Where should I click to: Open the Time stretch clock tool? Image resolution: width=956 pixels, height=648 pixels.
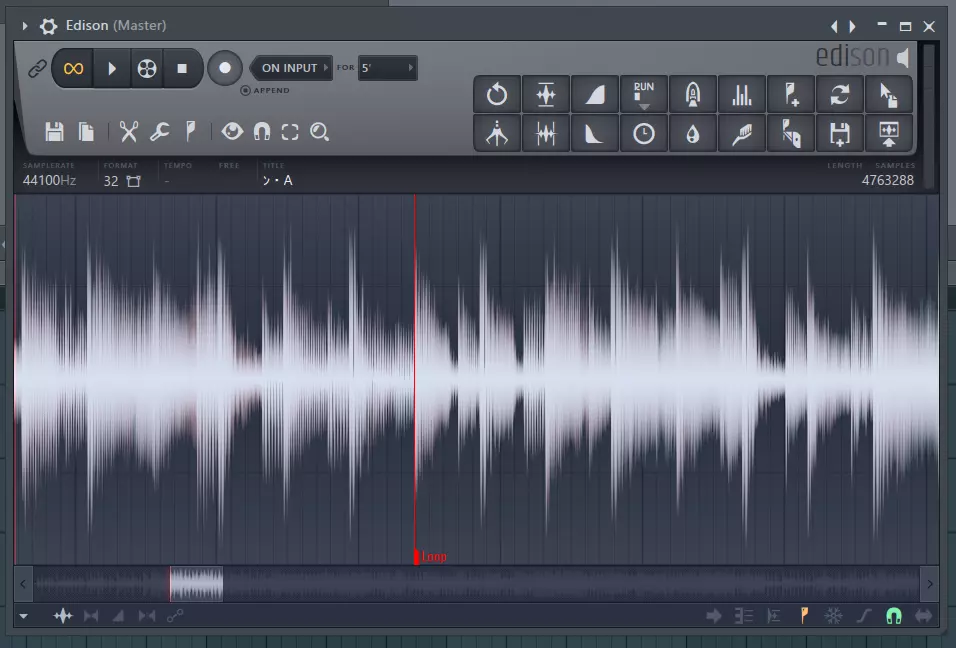pos(644,134)
